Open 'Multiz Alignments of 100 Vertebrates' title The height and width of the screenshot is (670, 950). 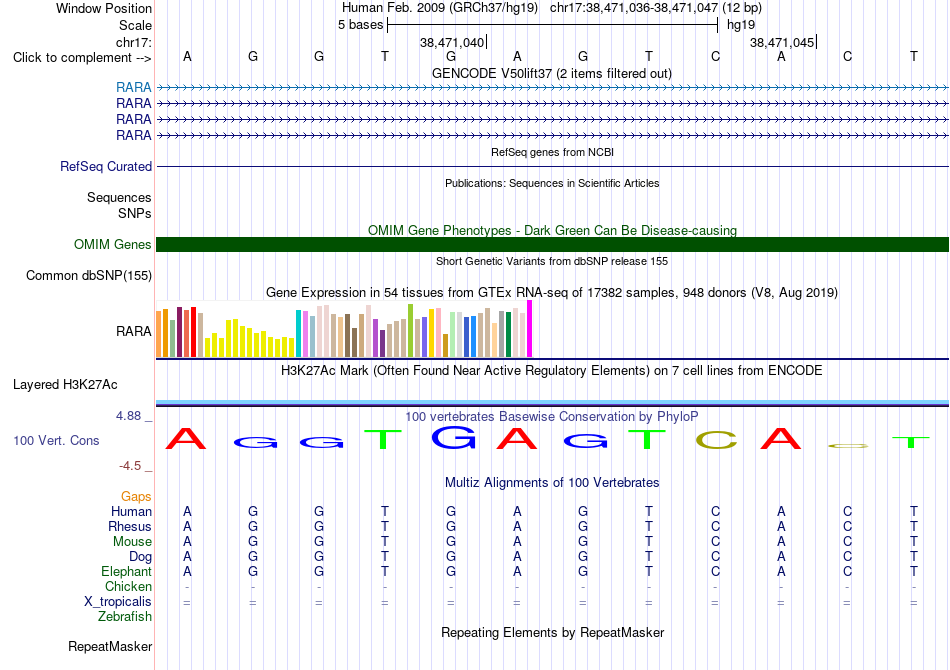552,483
